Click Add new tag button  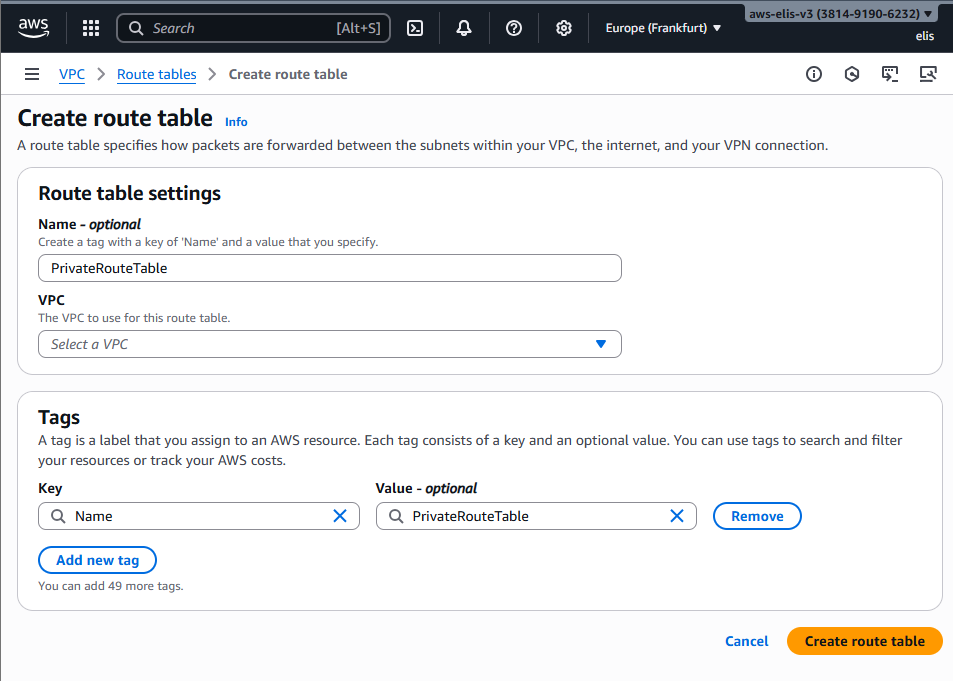point(97,560)
